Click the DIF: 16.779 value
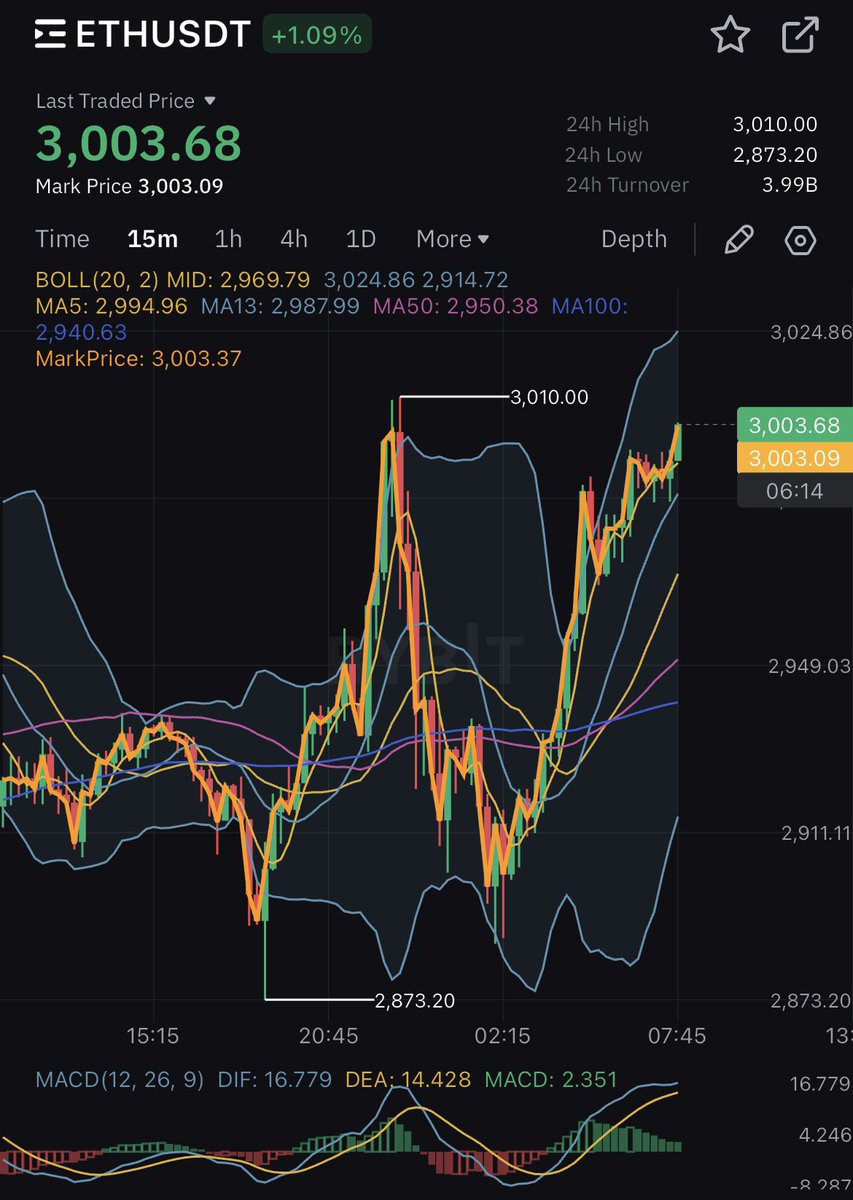 tap(275, 1080)
